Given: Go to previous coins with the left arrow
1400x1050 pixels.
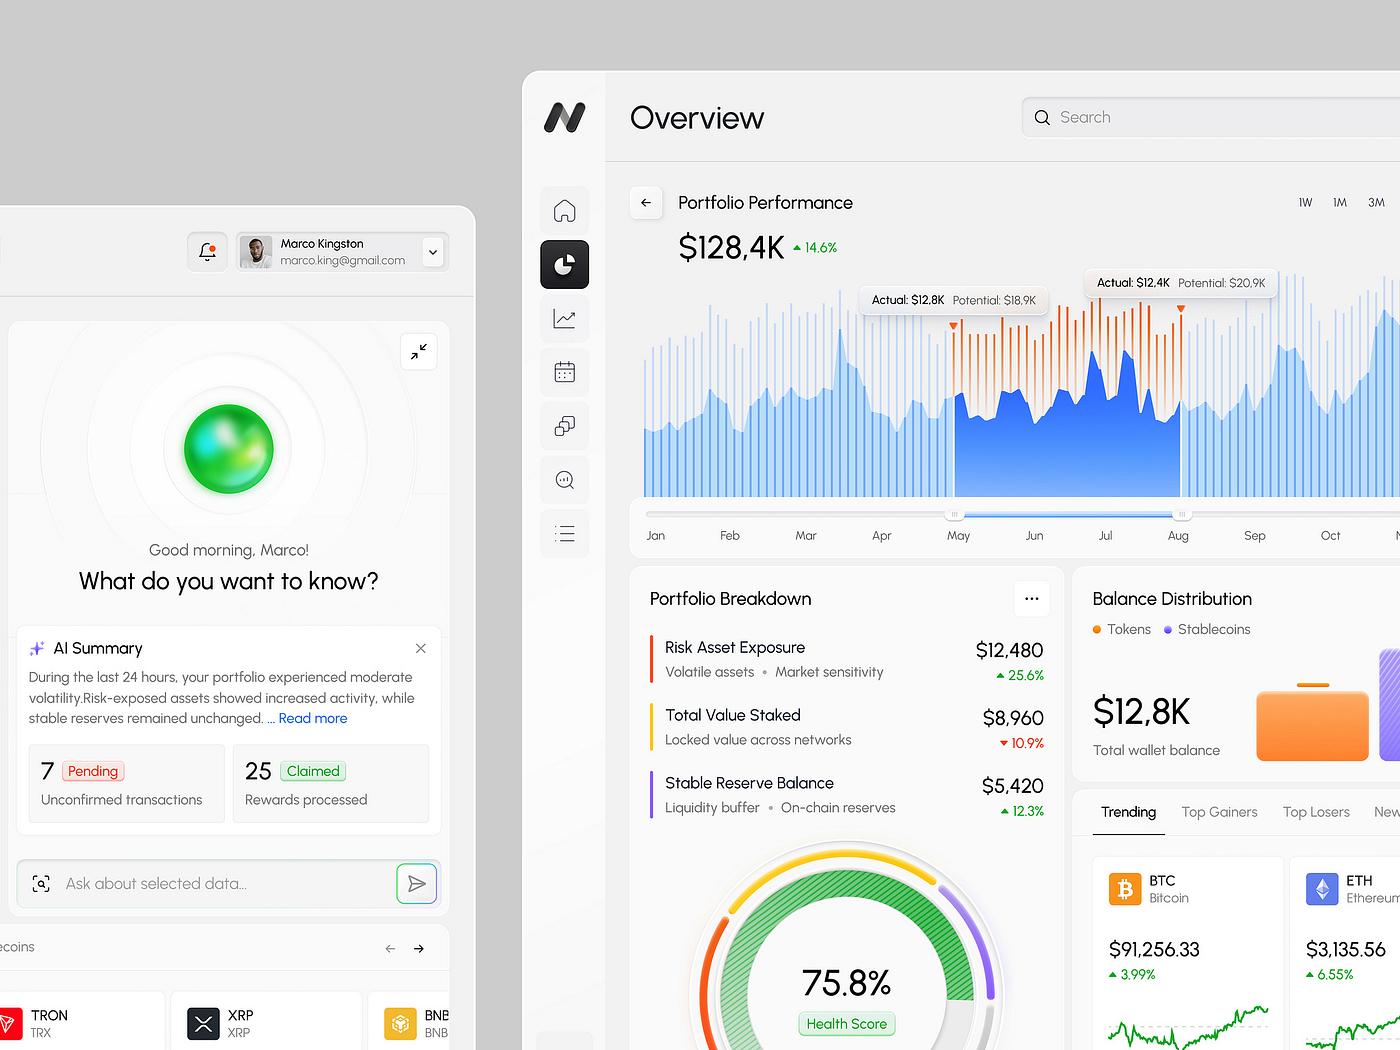Looking at the screenshot, I should [390, 948].
